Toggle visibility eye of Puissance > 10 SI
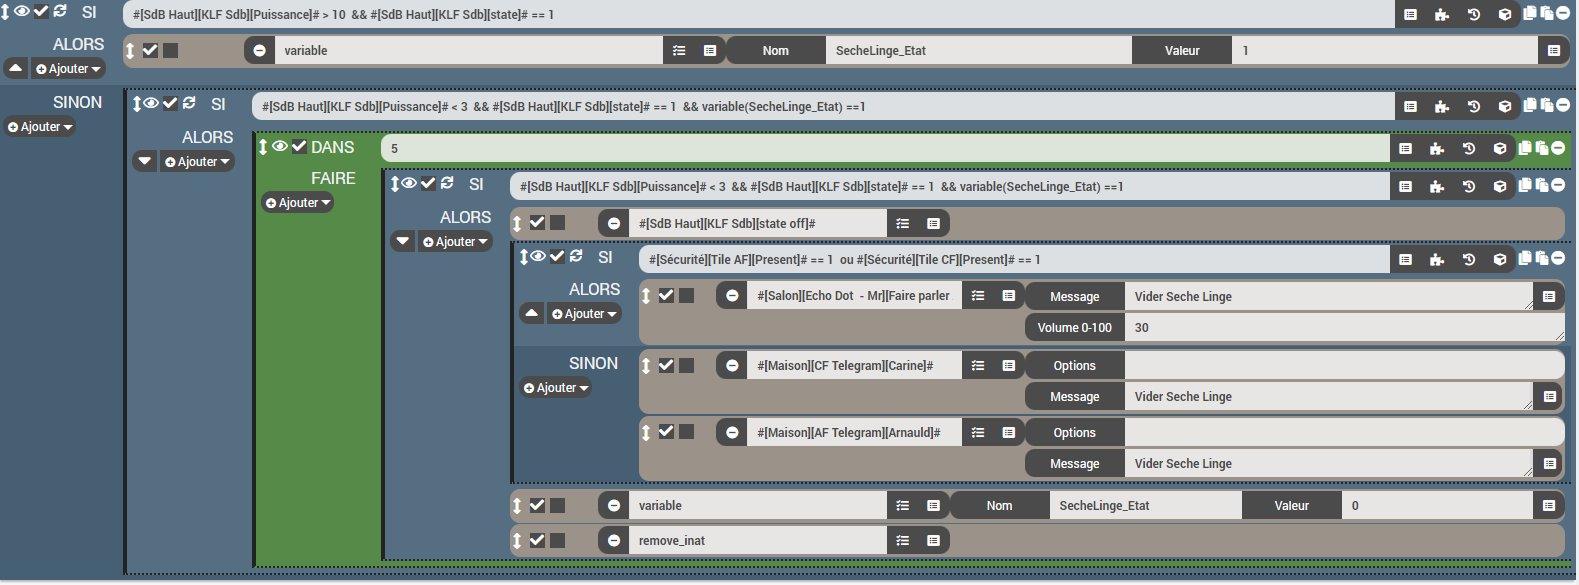Screen dimensions: 1579x585 (x=21, y=11)
